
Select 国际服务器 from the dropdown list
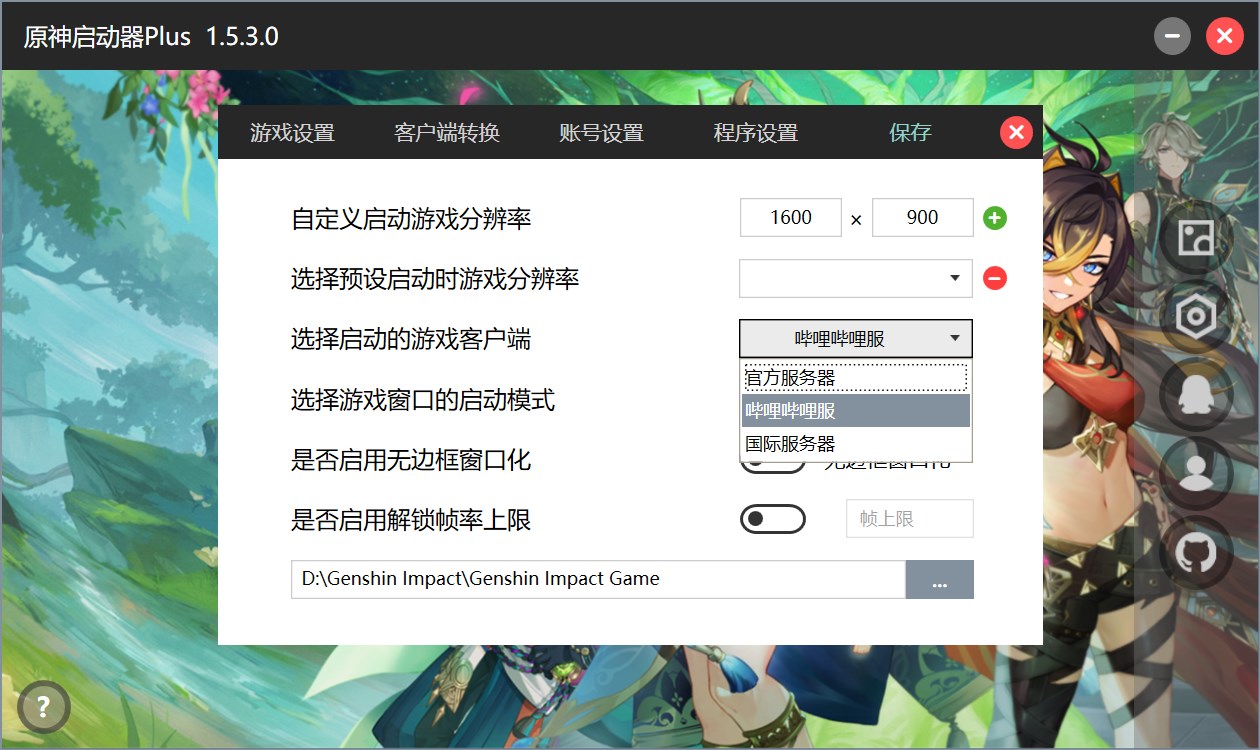[x=856, y=444]
